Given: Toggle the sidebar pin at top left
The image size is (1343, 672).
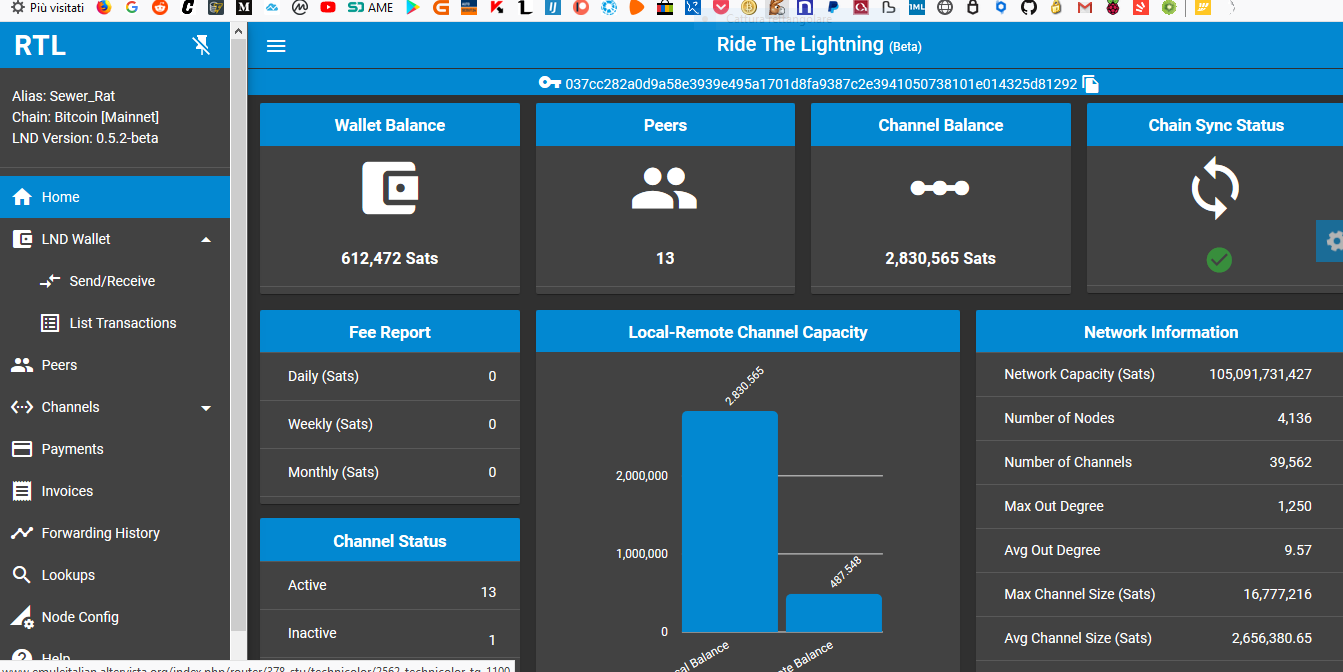Looking at the screenshot, I should tap(201, 45).
